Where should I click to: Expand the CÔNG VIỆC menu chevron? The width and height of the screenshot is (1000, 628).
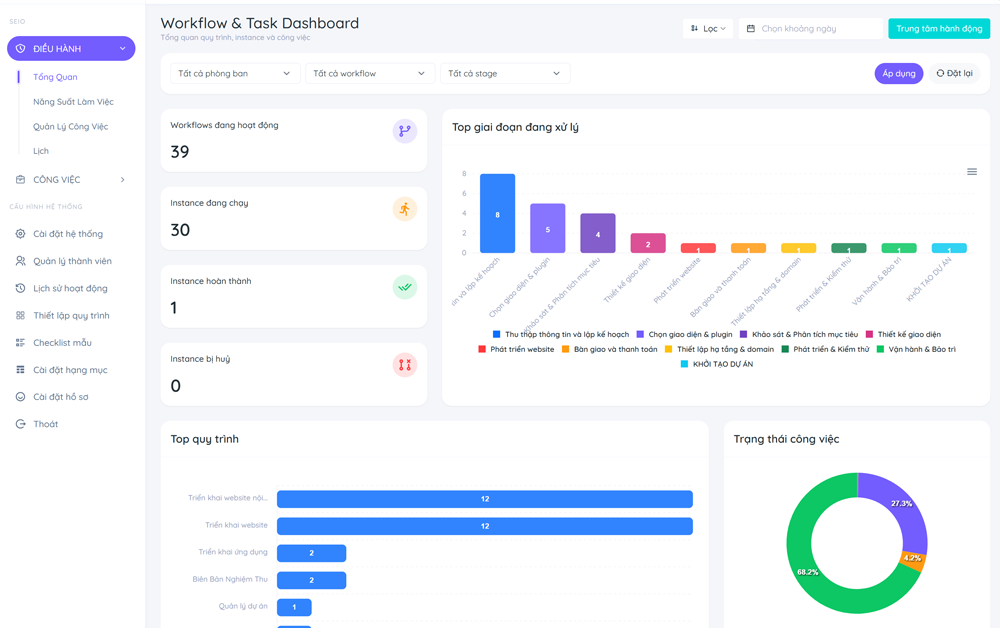pyautogui.click(x=122, y=180)
